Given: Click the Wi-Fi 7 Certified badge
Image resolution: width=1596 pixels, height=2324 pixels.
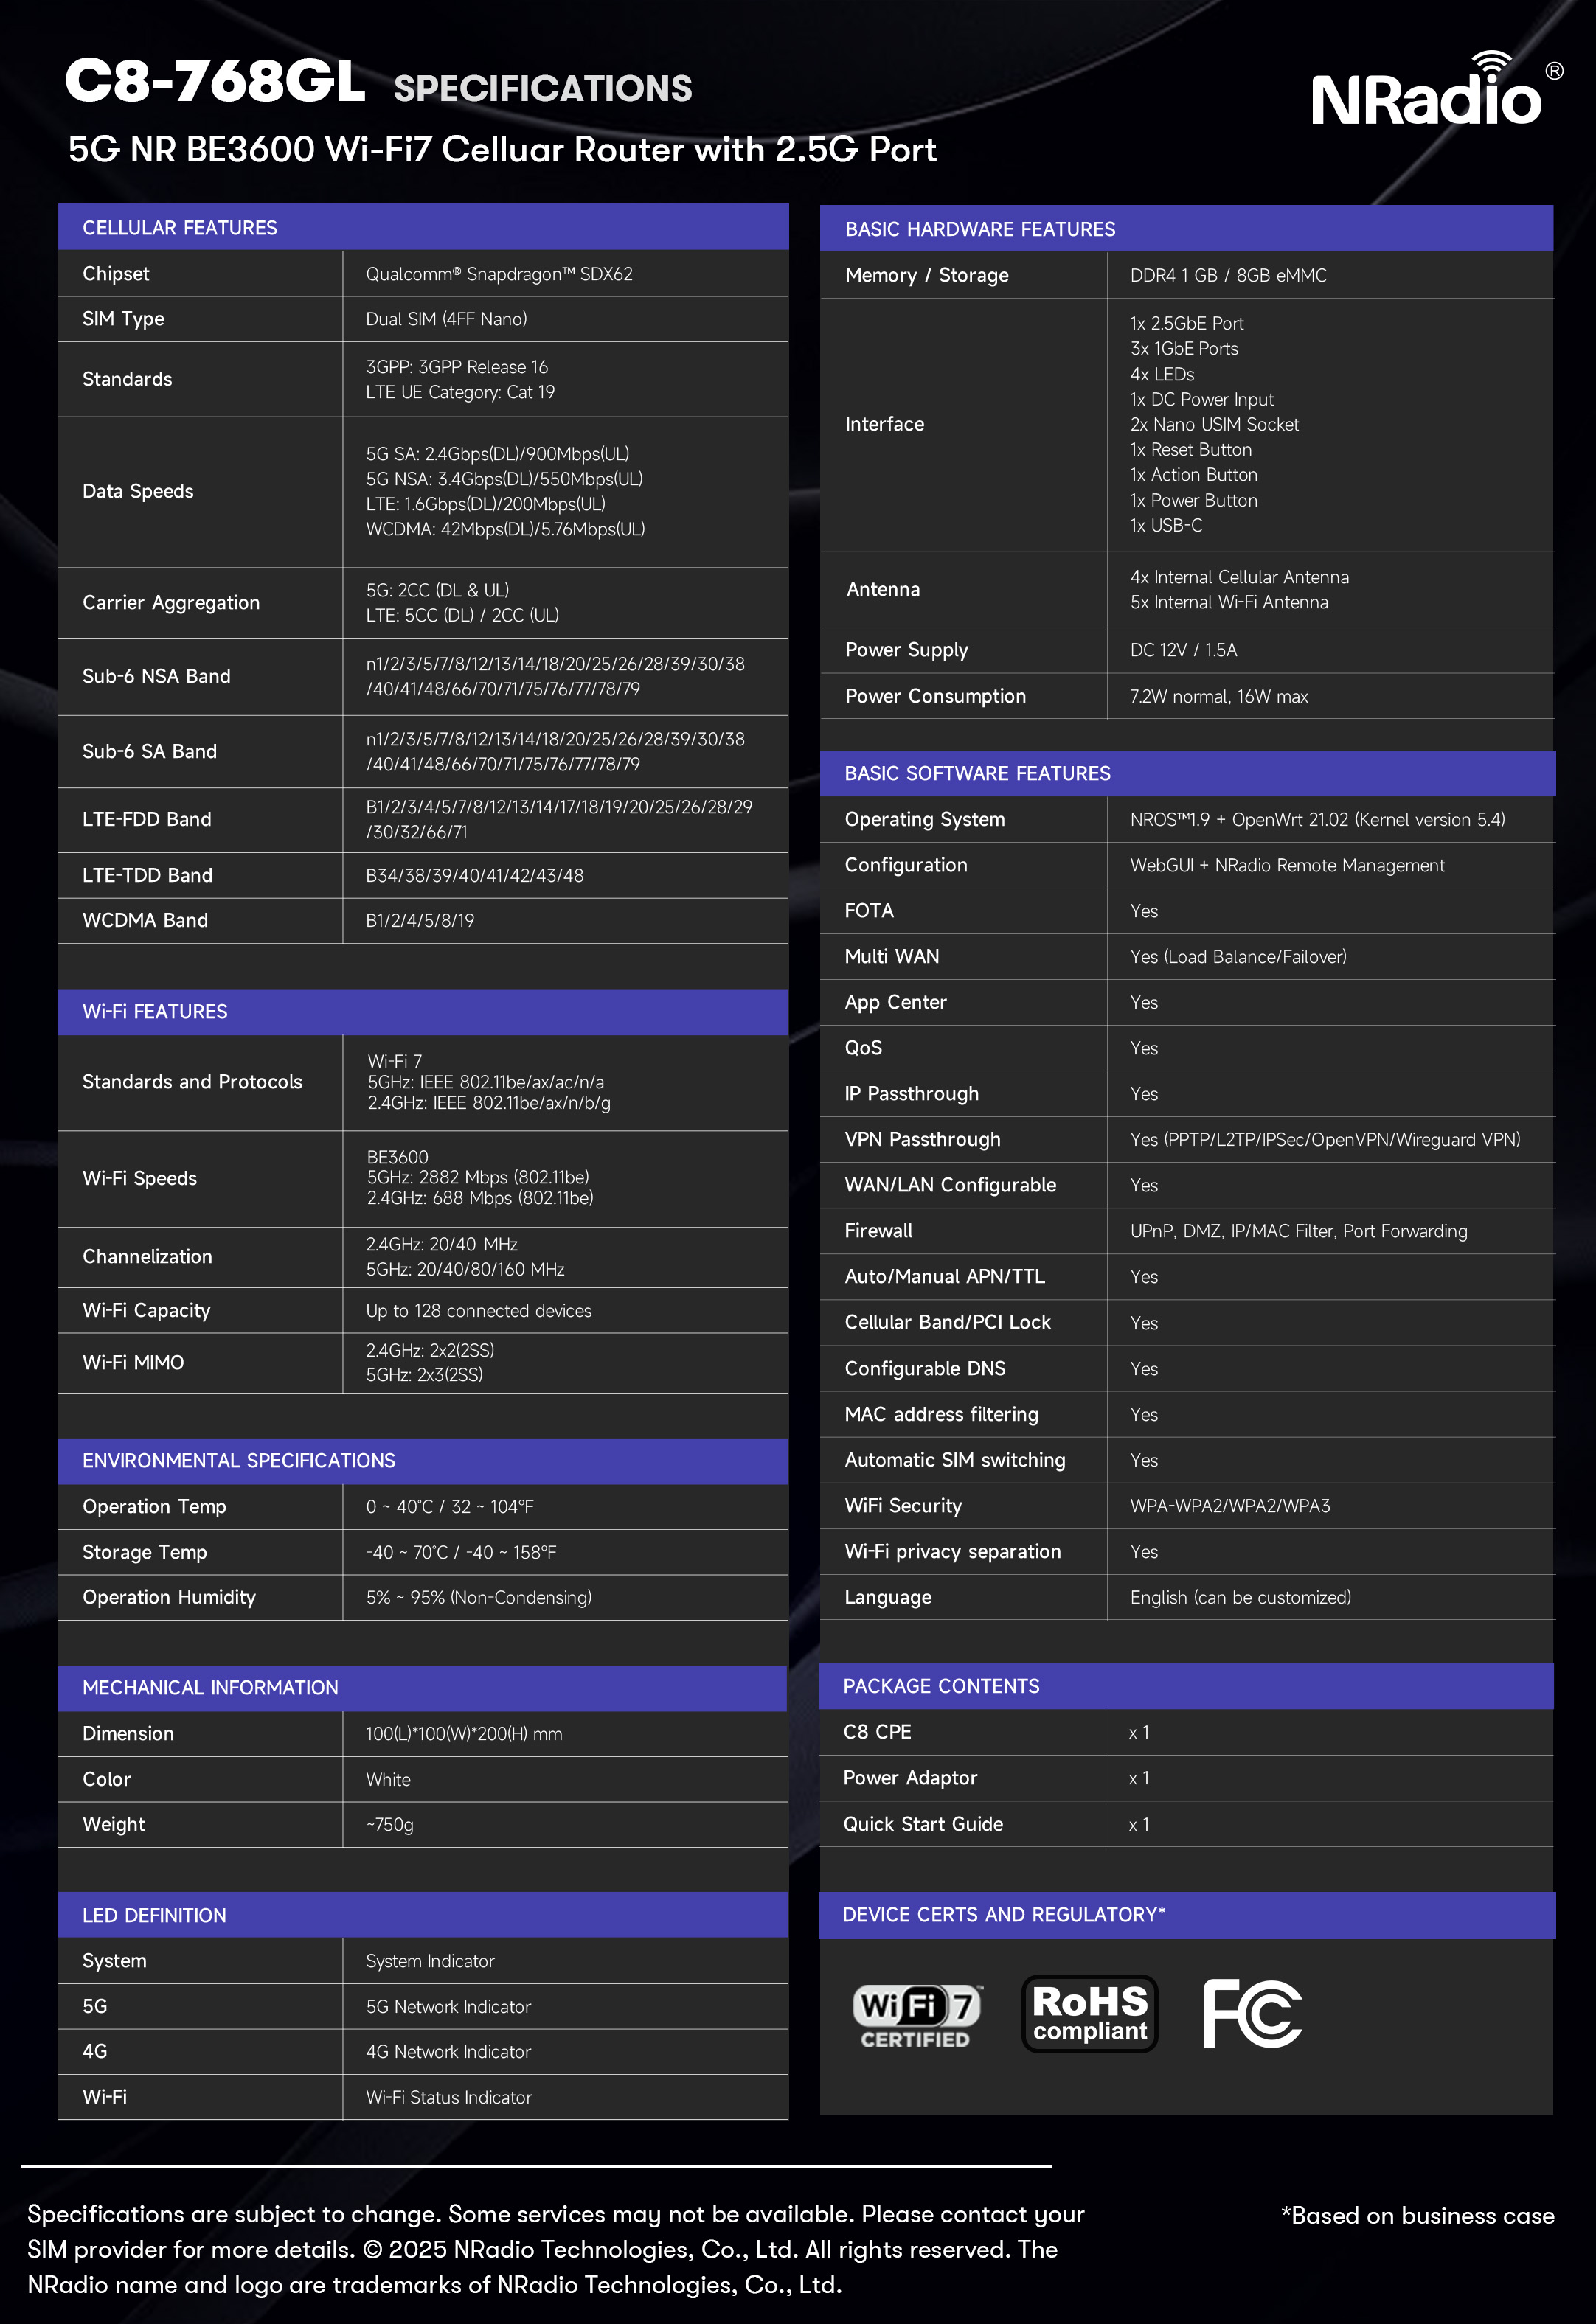Looking at the screenshot, I should (916, 2014).
